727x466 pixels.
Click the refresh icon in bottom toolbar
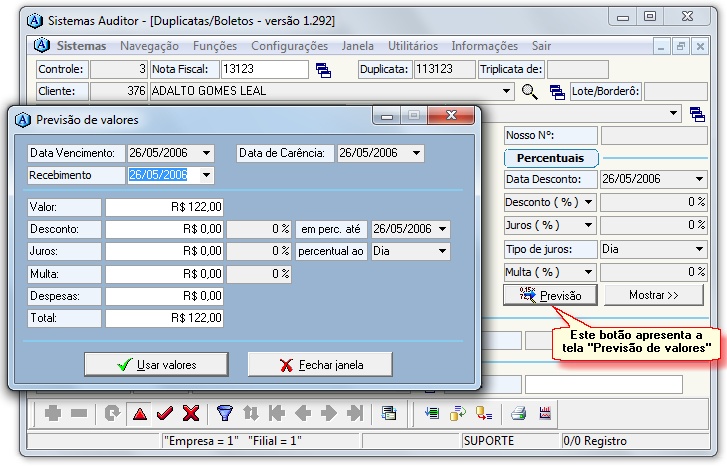(x=112, y=413)
